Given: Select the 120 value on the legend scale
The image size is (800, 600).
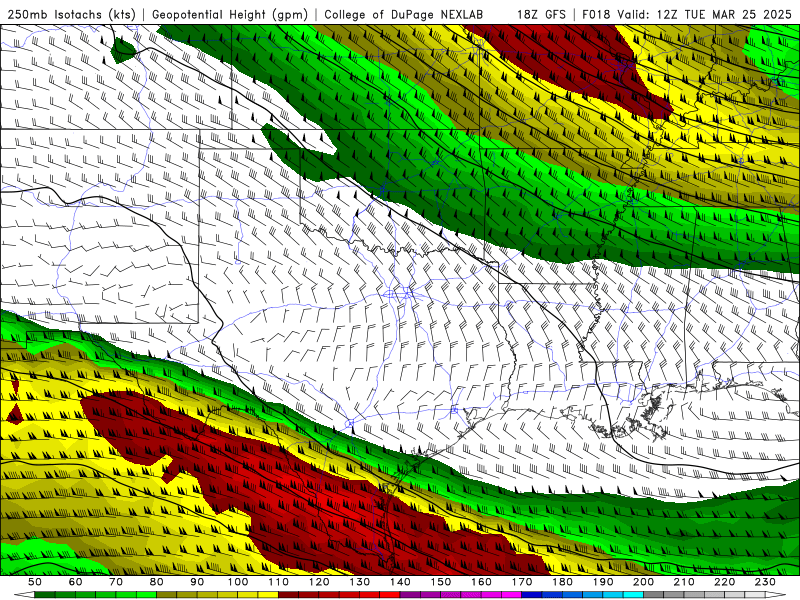Looking at the screenshot, I should [x=319, y=582].
